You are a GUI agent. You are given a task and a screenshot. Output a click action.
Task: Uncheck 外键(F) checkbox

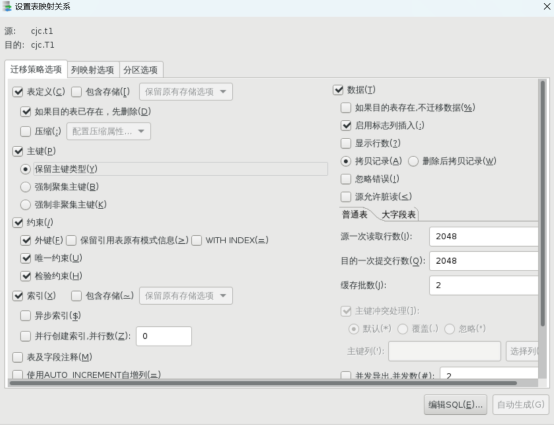(x=25, y=241)
